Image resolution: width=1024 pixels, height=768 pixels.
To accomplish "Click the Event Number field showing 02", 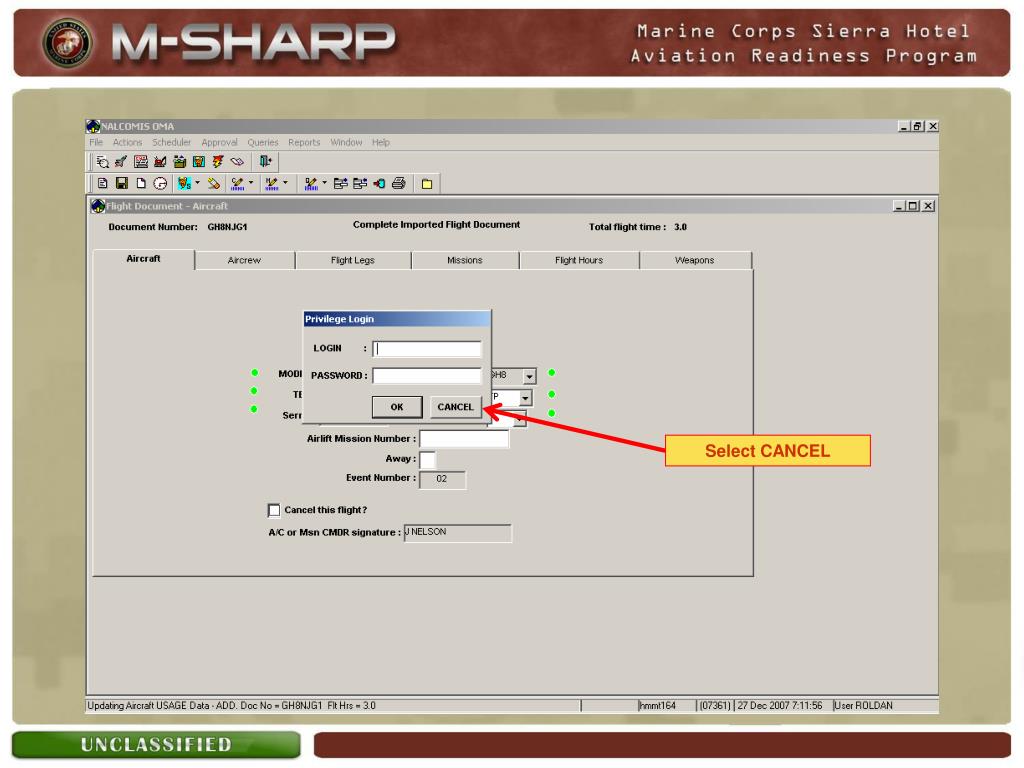I will point(442,479).
